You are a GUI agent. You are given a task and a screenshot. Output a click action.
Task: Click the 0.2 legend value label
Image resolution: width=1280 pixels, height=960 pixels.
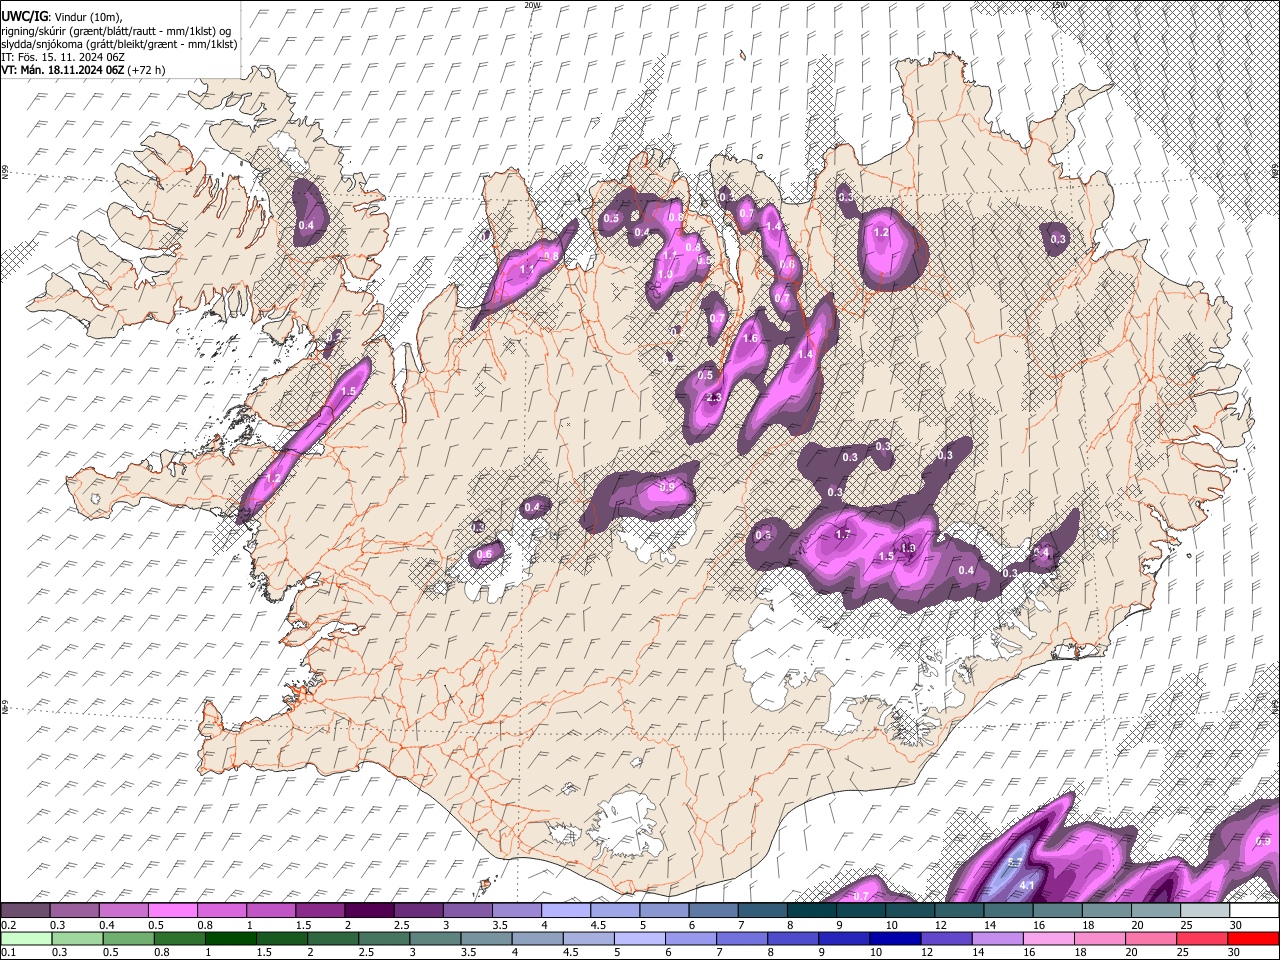click(x=7, y=925)
